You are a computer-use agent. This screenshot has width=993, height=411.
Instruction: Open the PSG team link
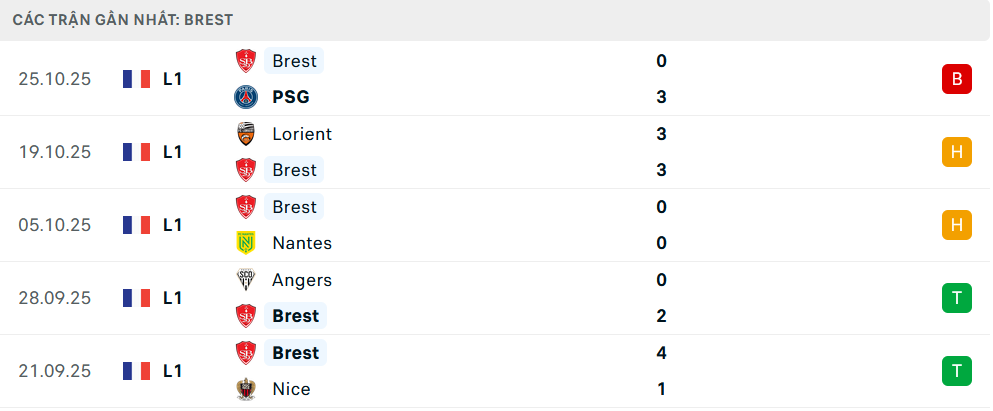[290, 97]
